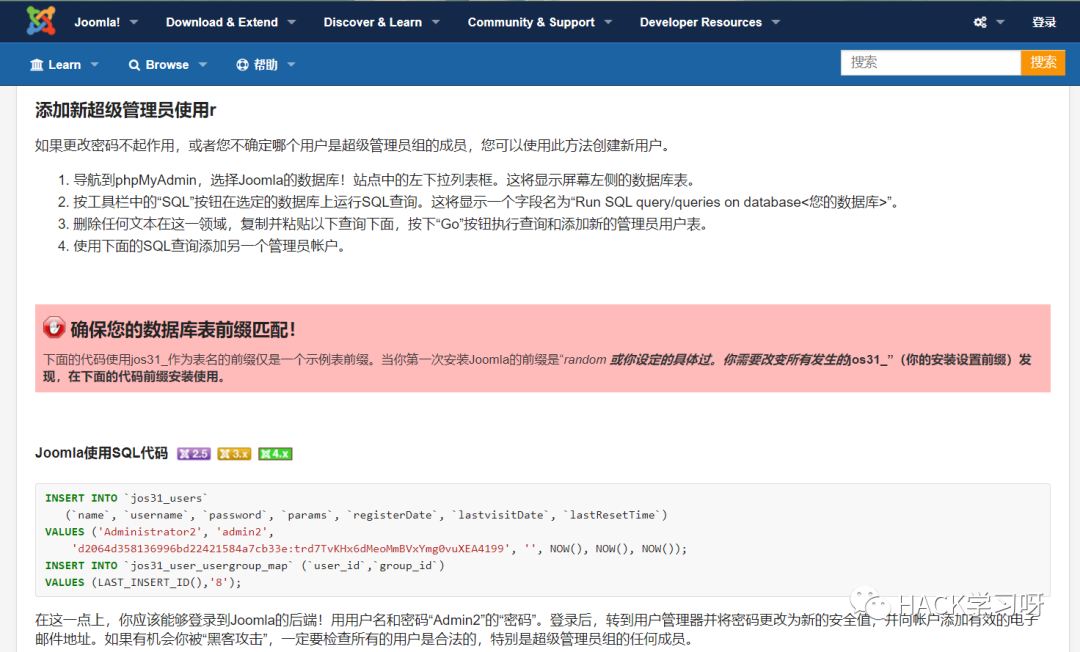This screenshot has height=652, width=1080.
Task: Click the code line VALUES (LAST_INSERT_ID(),'8');
Action: 143,582
